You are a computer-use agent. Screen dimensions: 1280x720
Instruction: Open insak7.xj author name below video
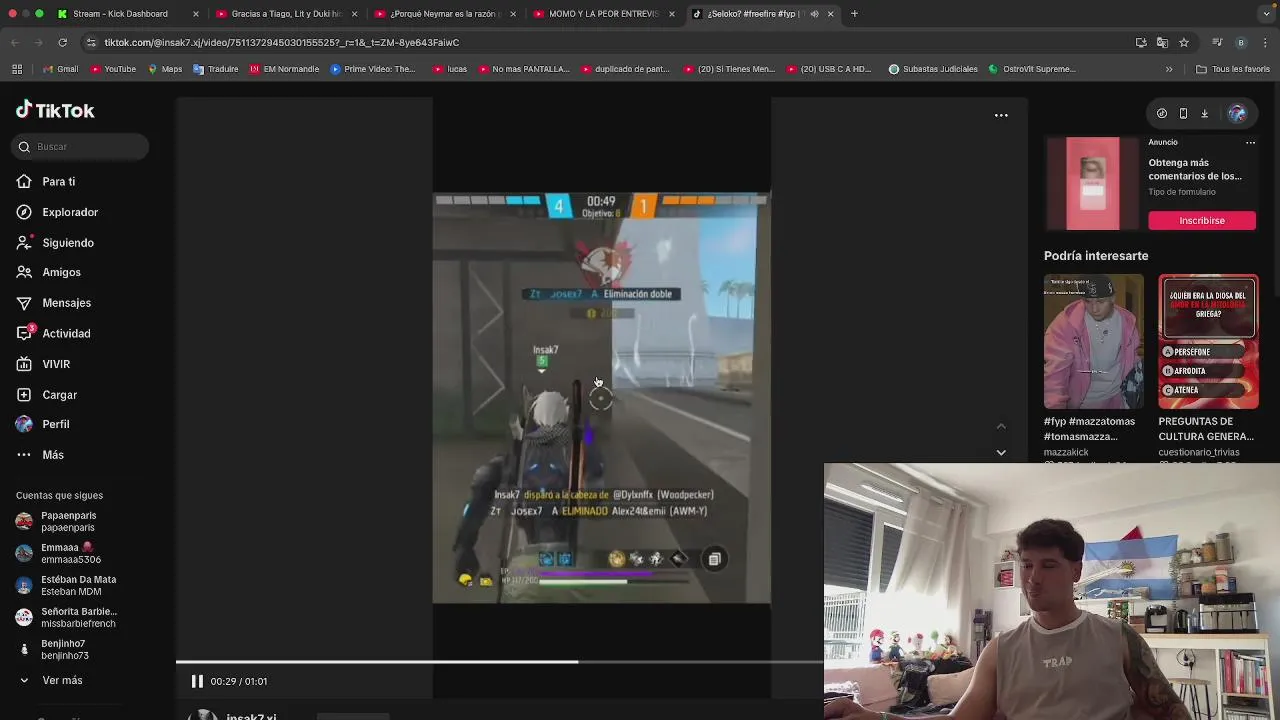coord(251,716)
